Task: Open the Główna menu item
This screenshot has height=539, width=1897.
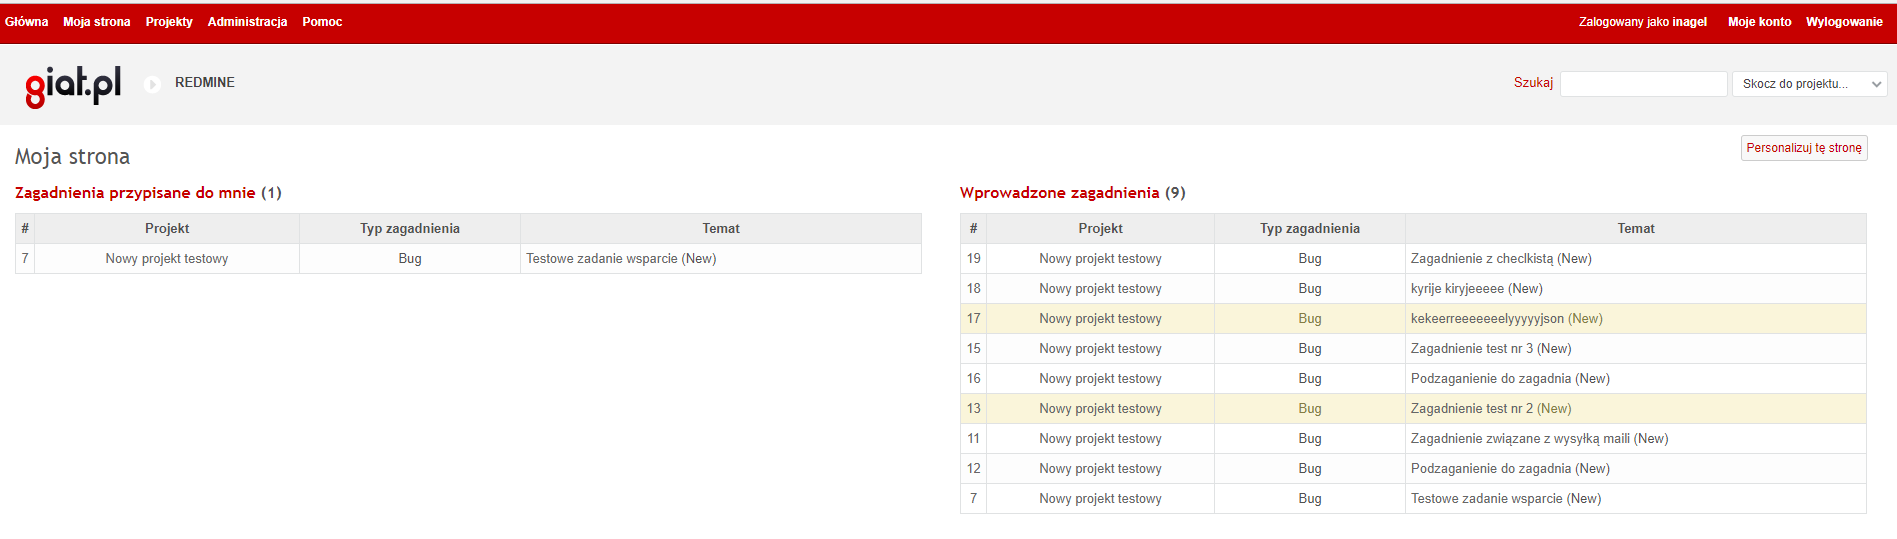Action: 26,22
